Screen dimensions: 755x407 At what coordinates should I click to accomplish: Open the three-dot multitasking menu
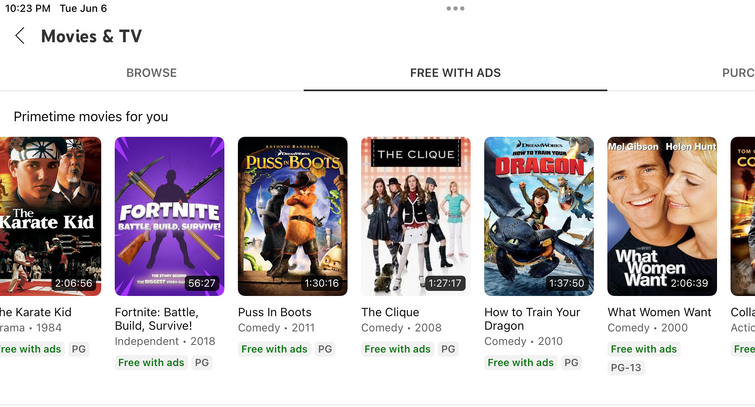coord(455,8)
